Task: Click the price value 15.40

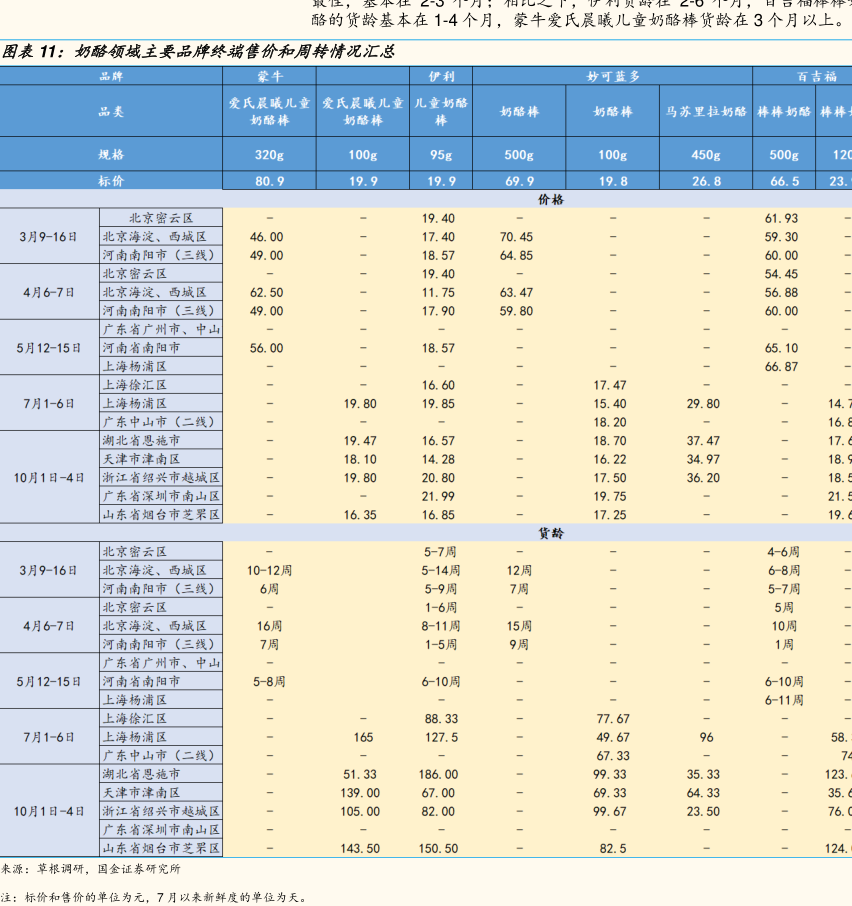Action: point(610,403)
